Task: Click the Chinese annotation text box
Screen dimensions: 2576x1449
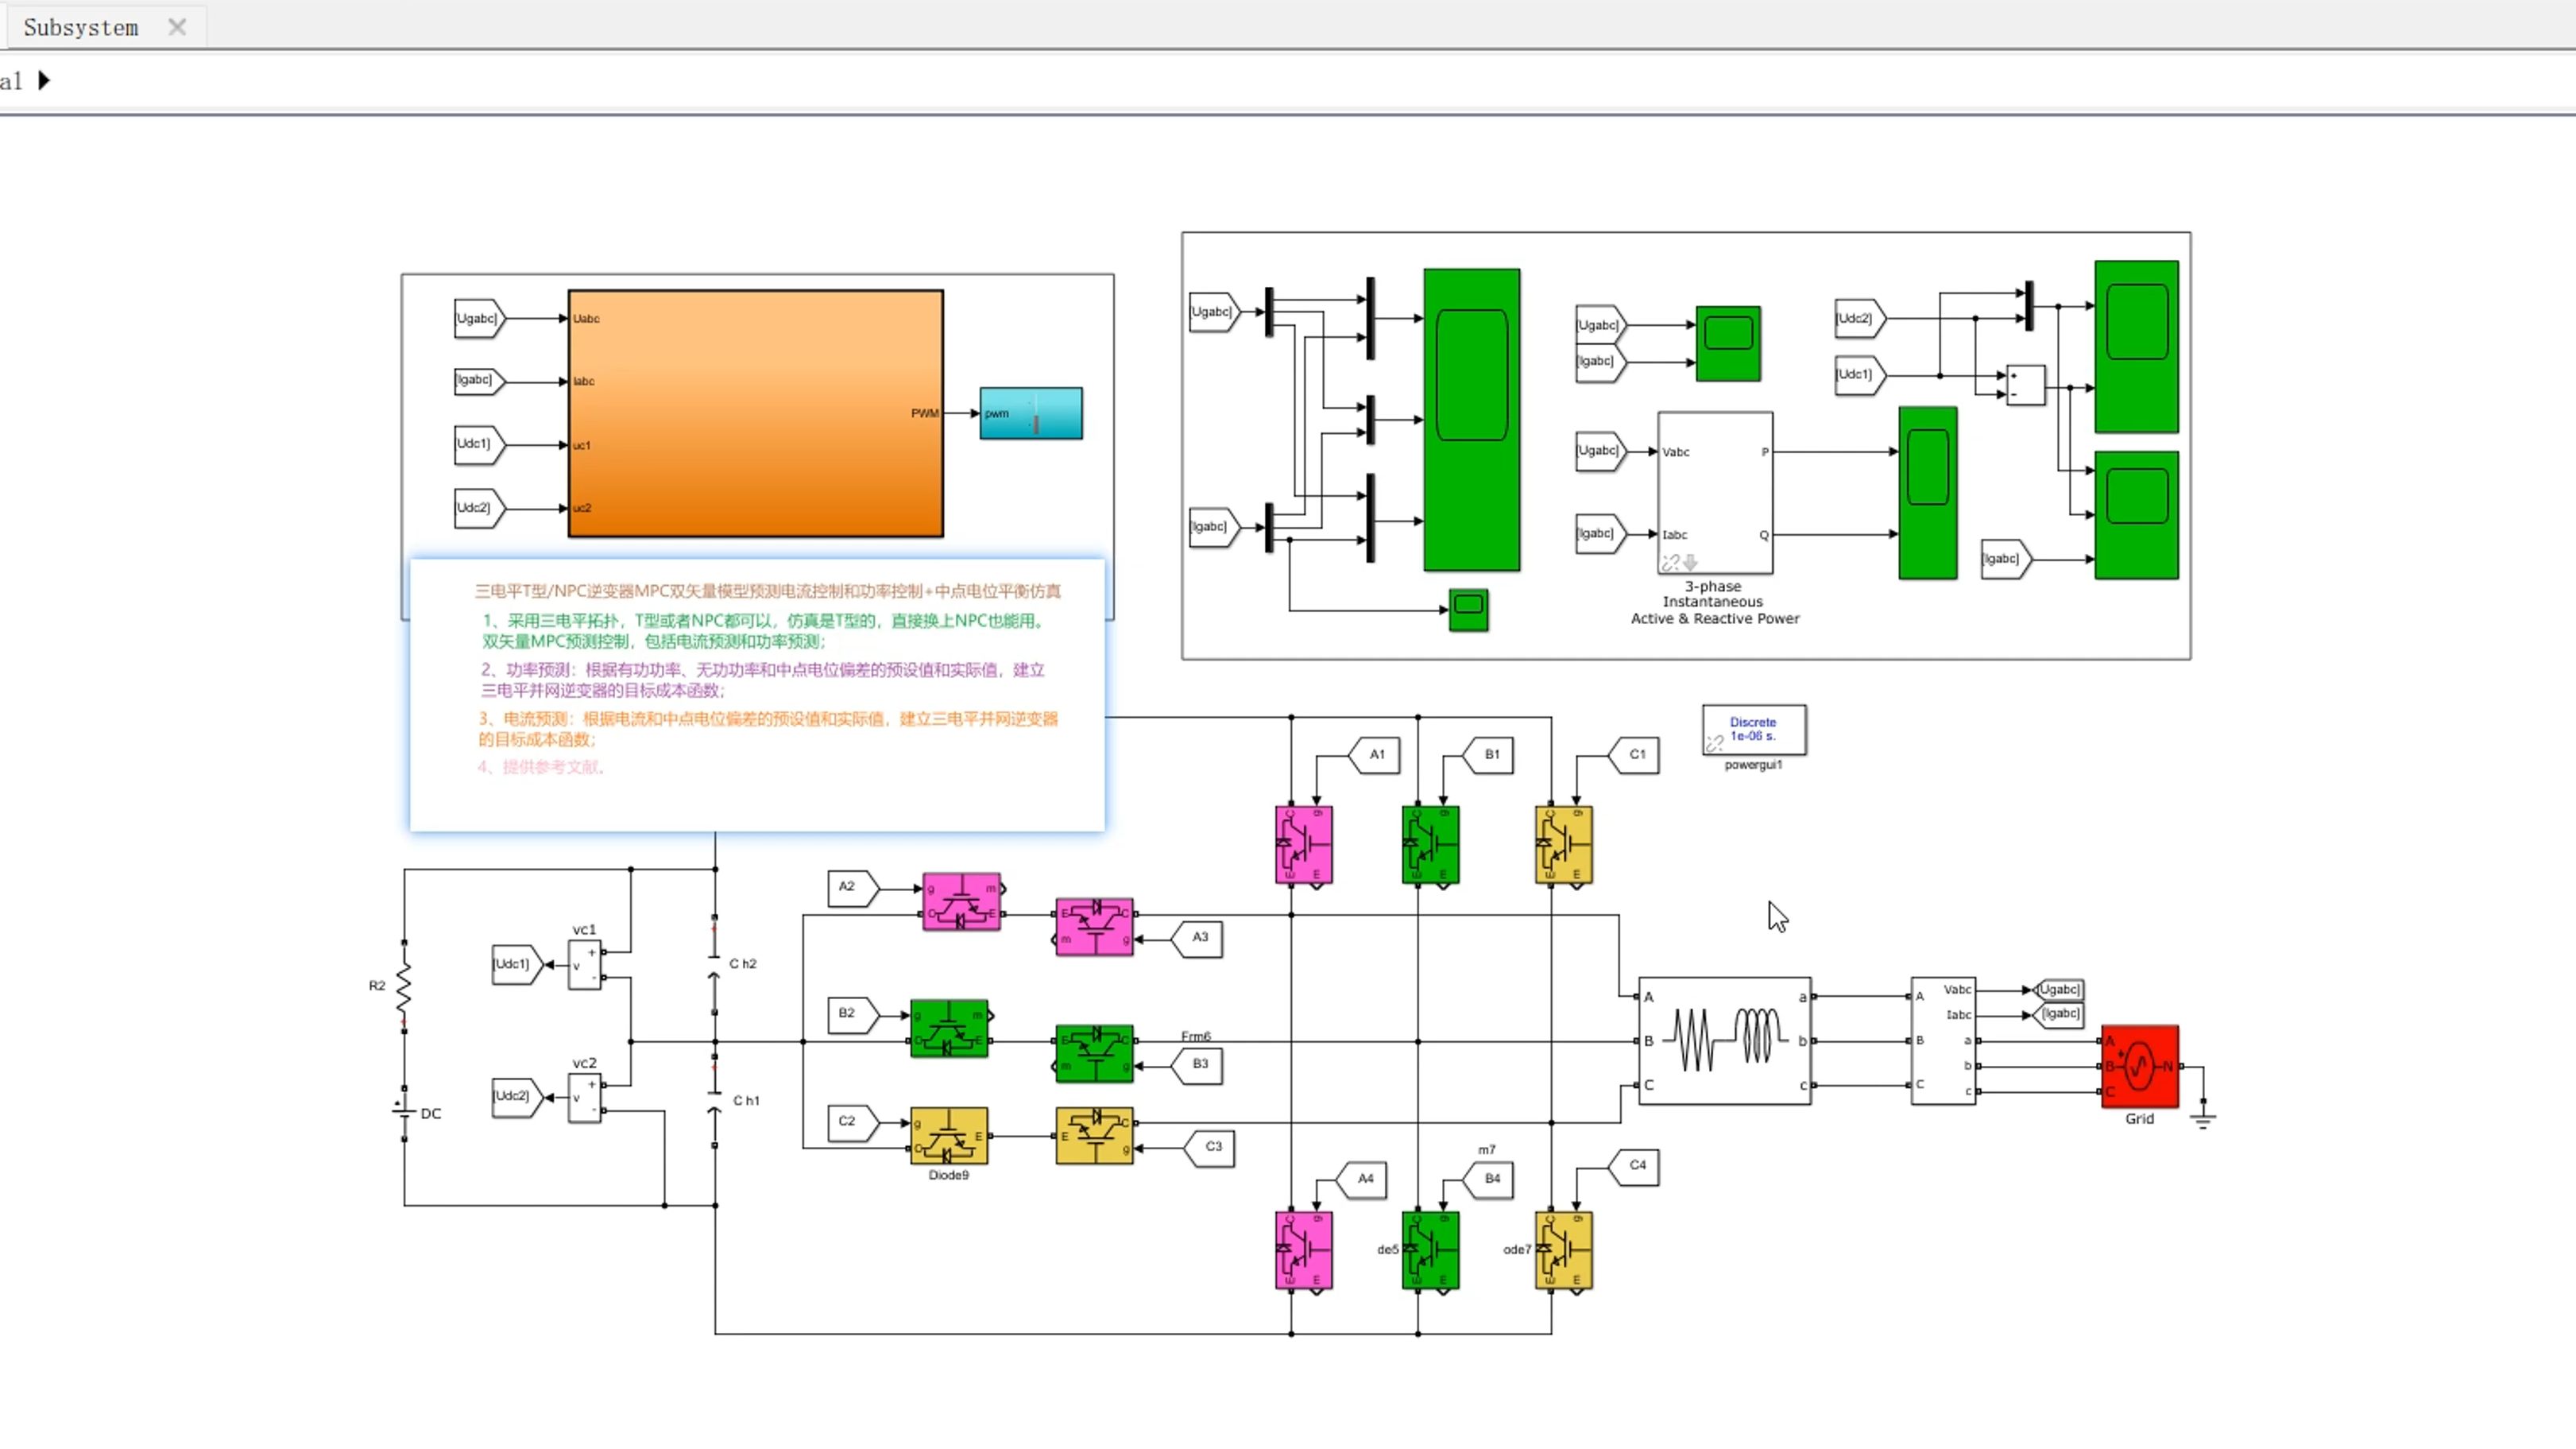Action: (x=757, y=695)
